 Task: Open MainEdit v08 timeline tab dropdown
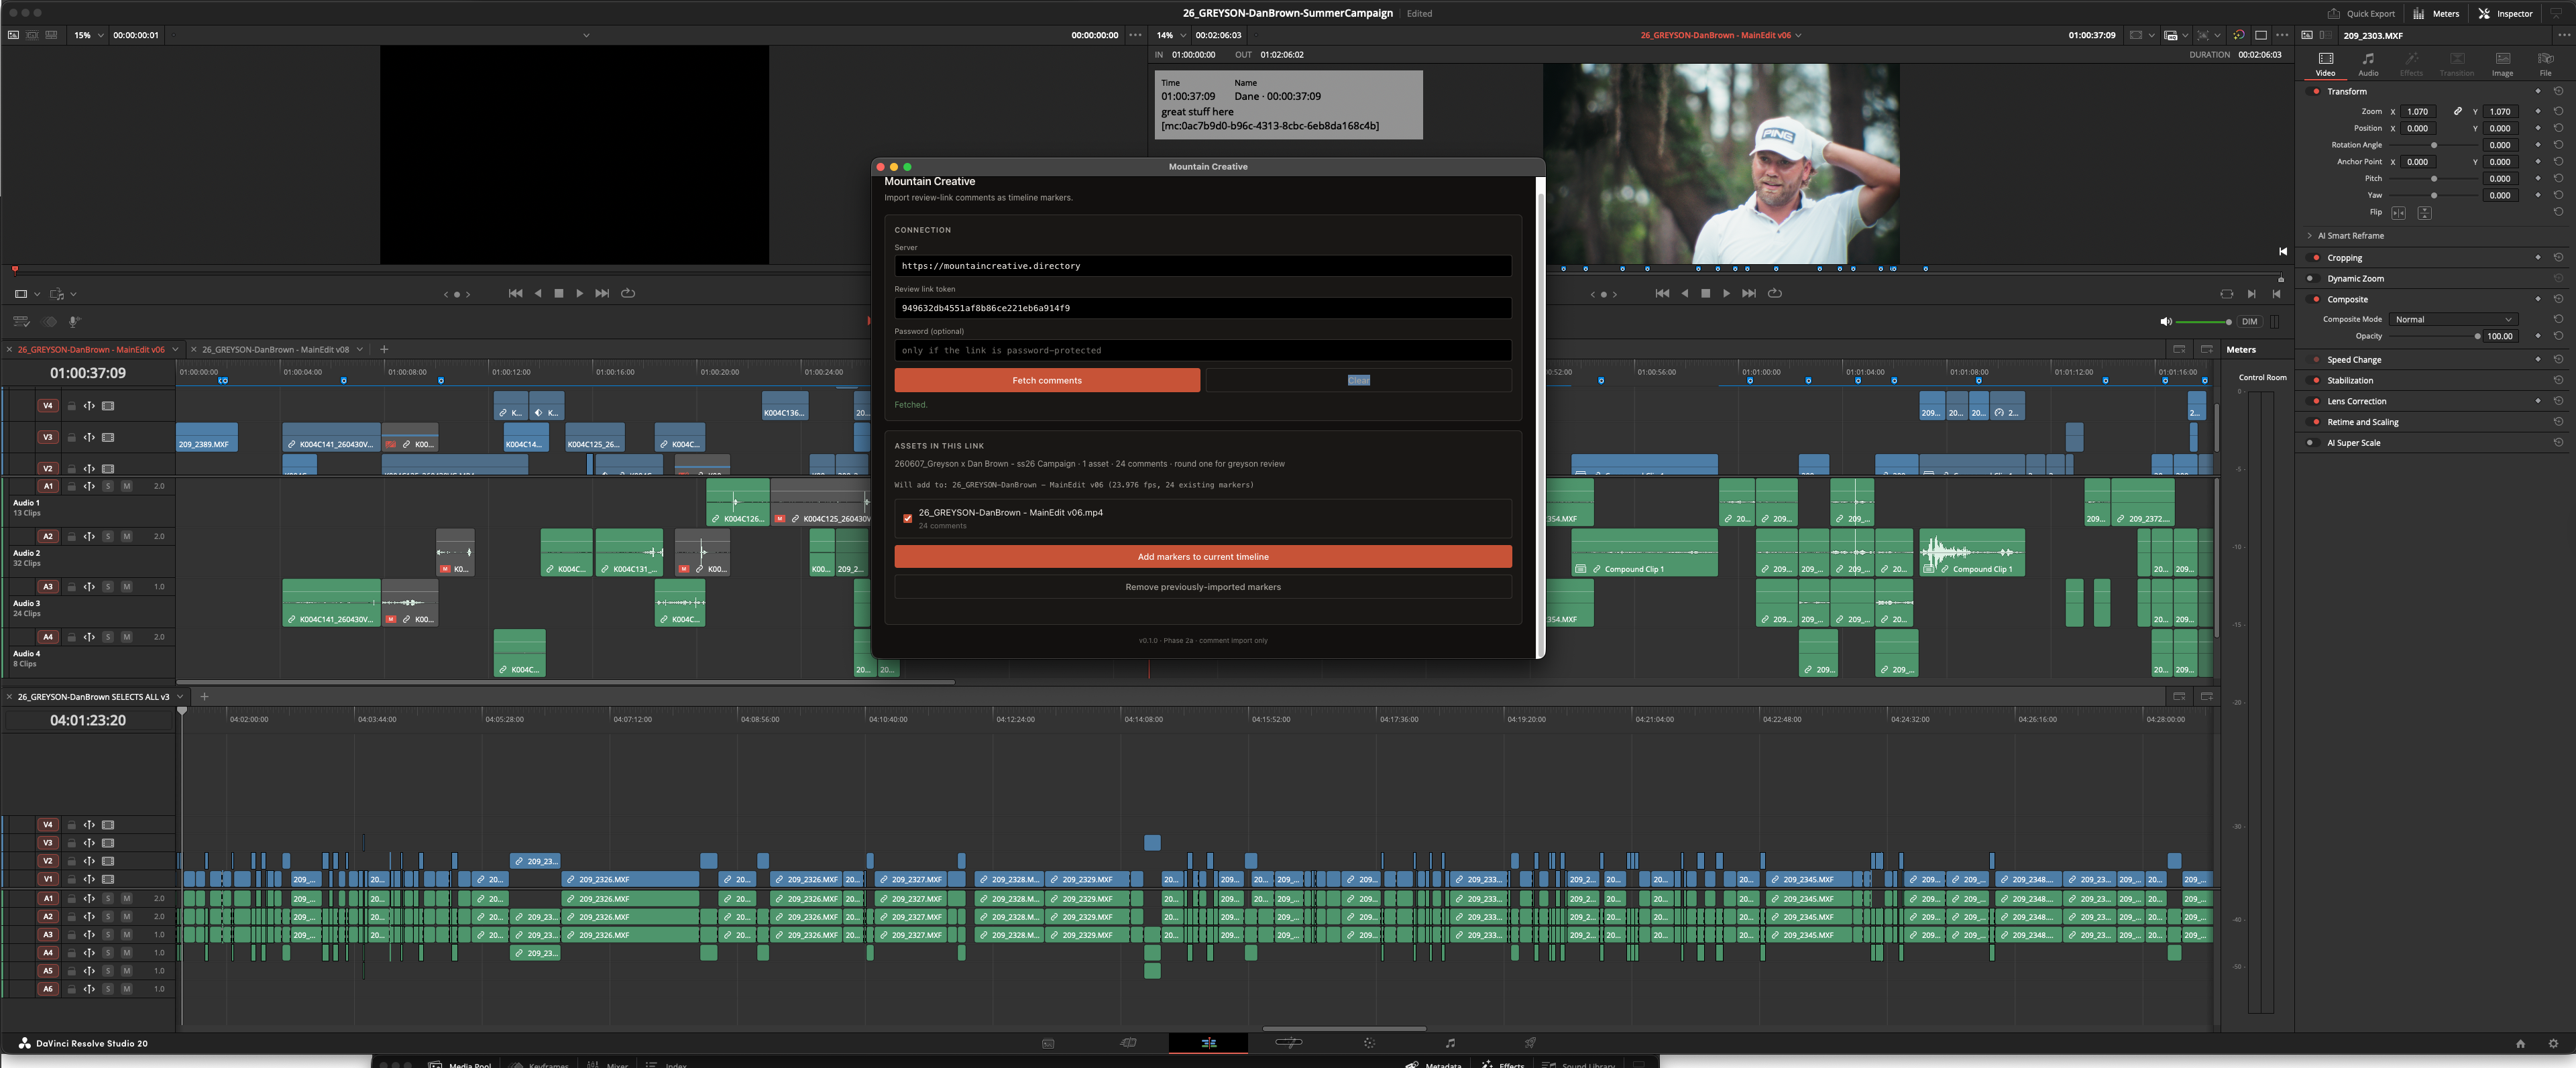point(359,349)
